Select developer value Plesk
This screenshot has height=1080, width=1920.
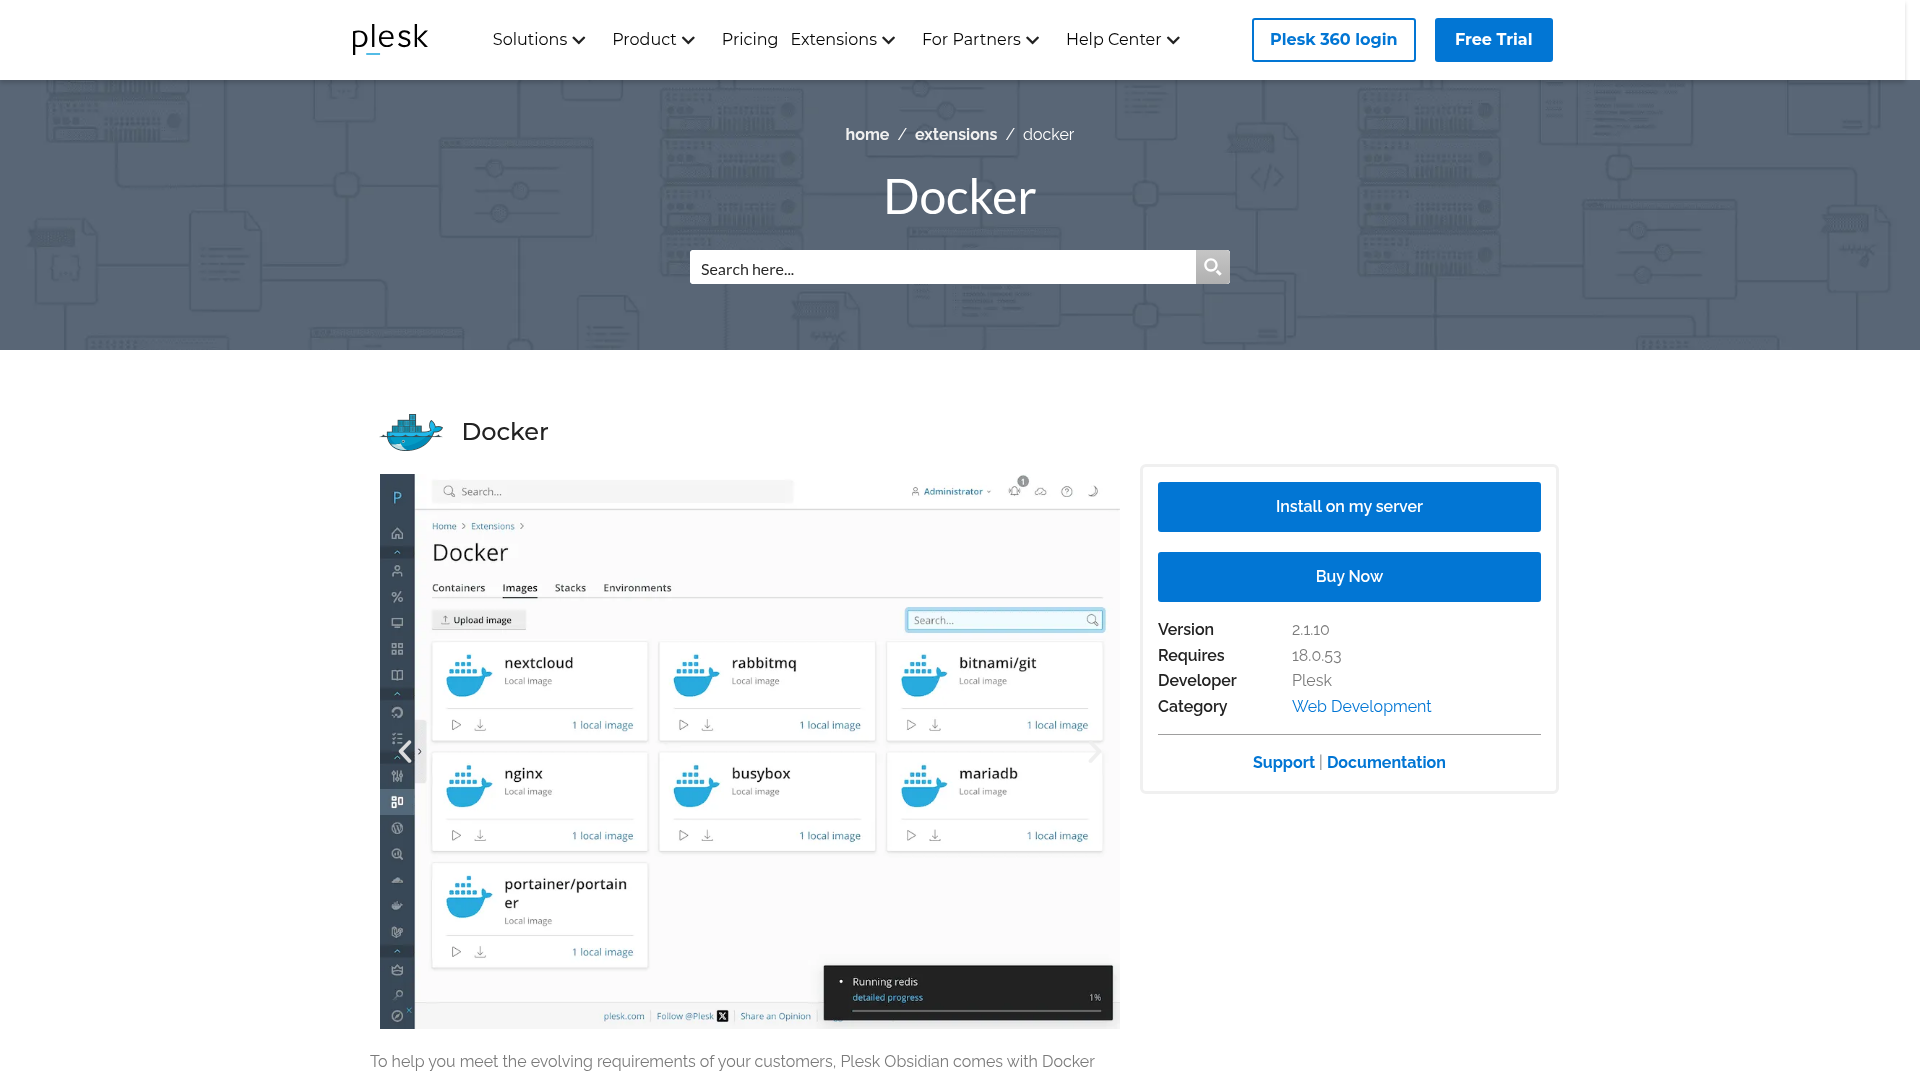pyautogui.click(x=1311, y=681)
